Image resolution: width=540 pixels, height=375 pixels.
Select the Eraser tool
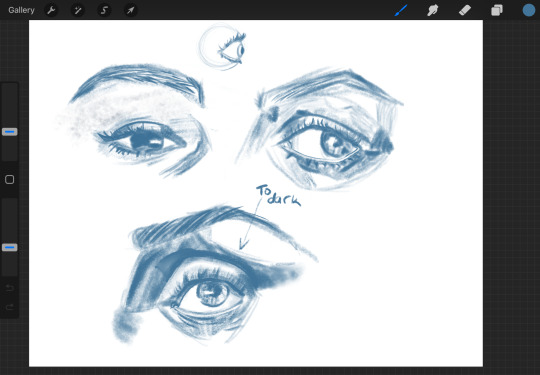pyautogui.click(x=465, y=10)
